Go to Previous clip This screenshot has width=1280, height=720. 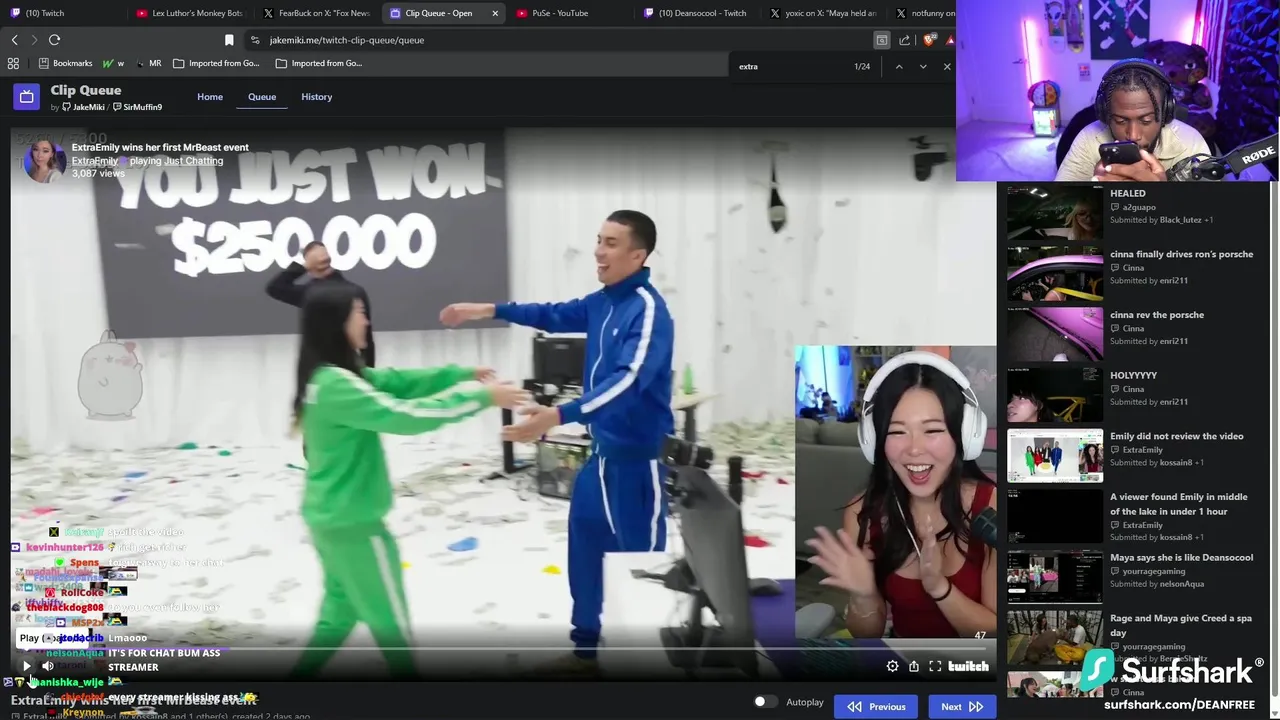877,707
